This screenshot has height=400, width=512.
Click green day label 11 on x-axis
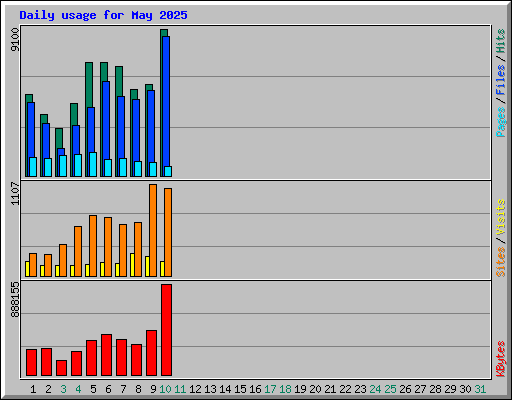click(x=180, y=389)
